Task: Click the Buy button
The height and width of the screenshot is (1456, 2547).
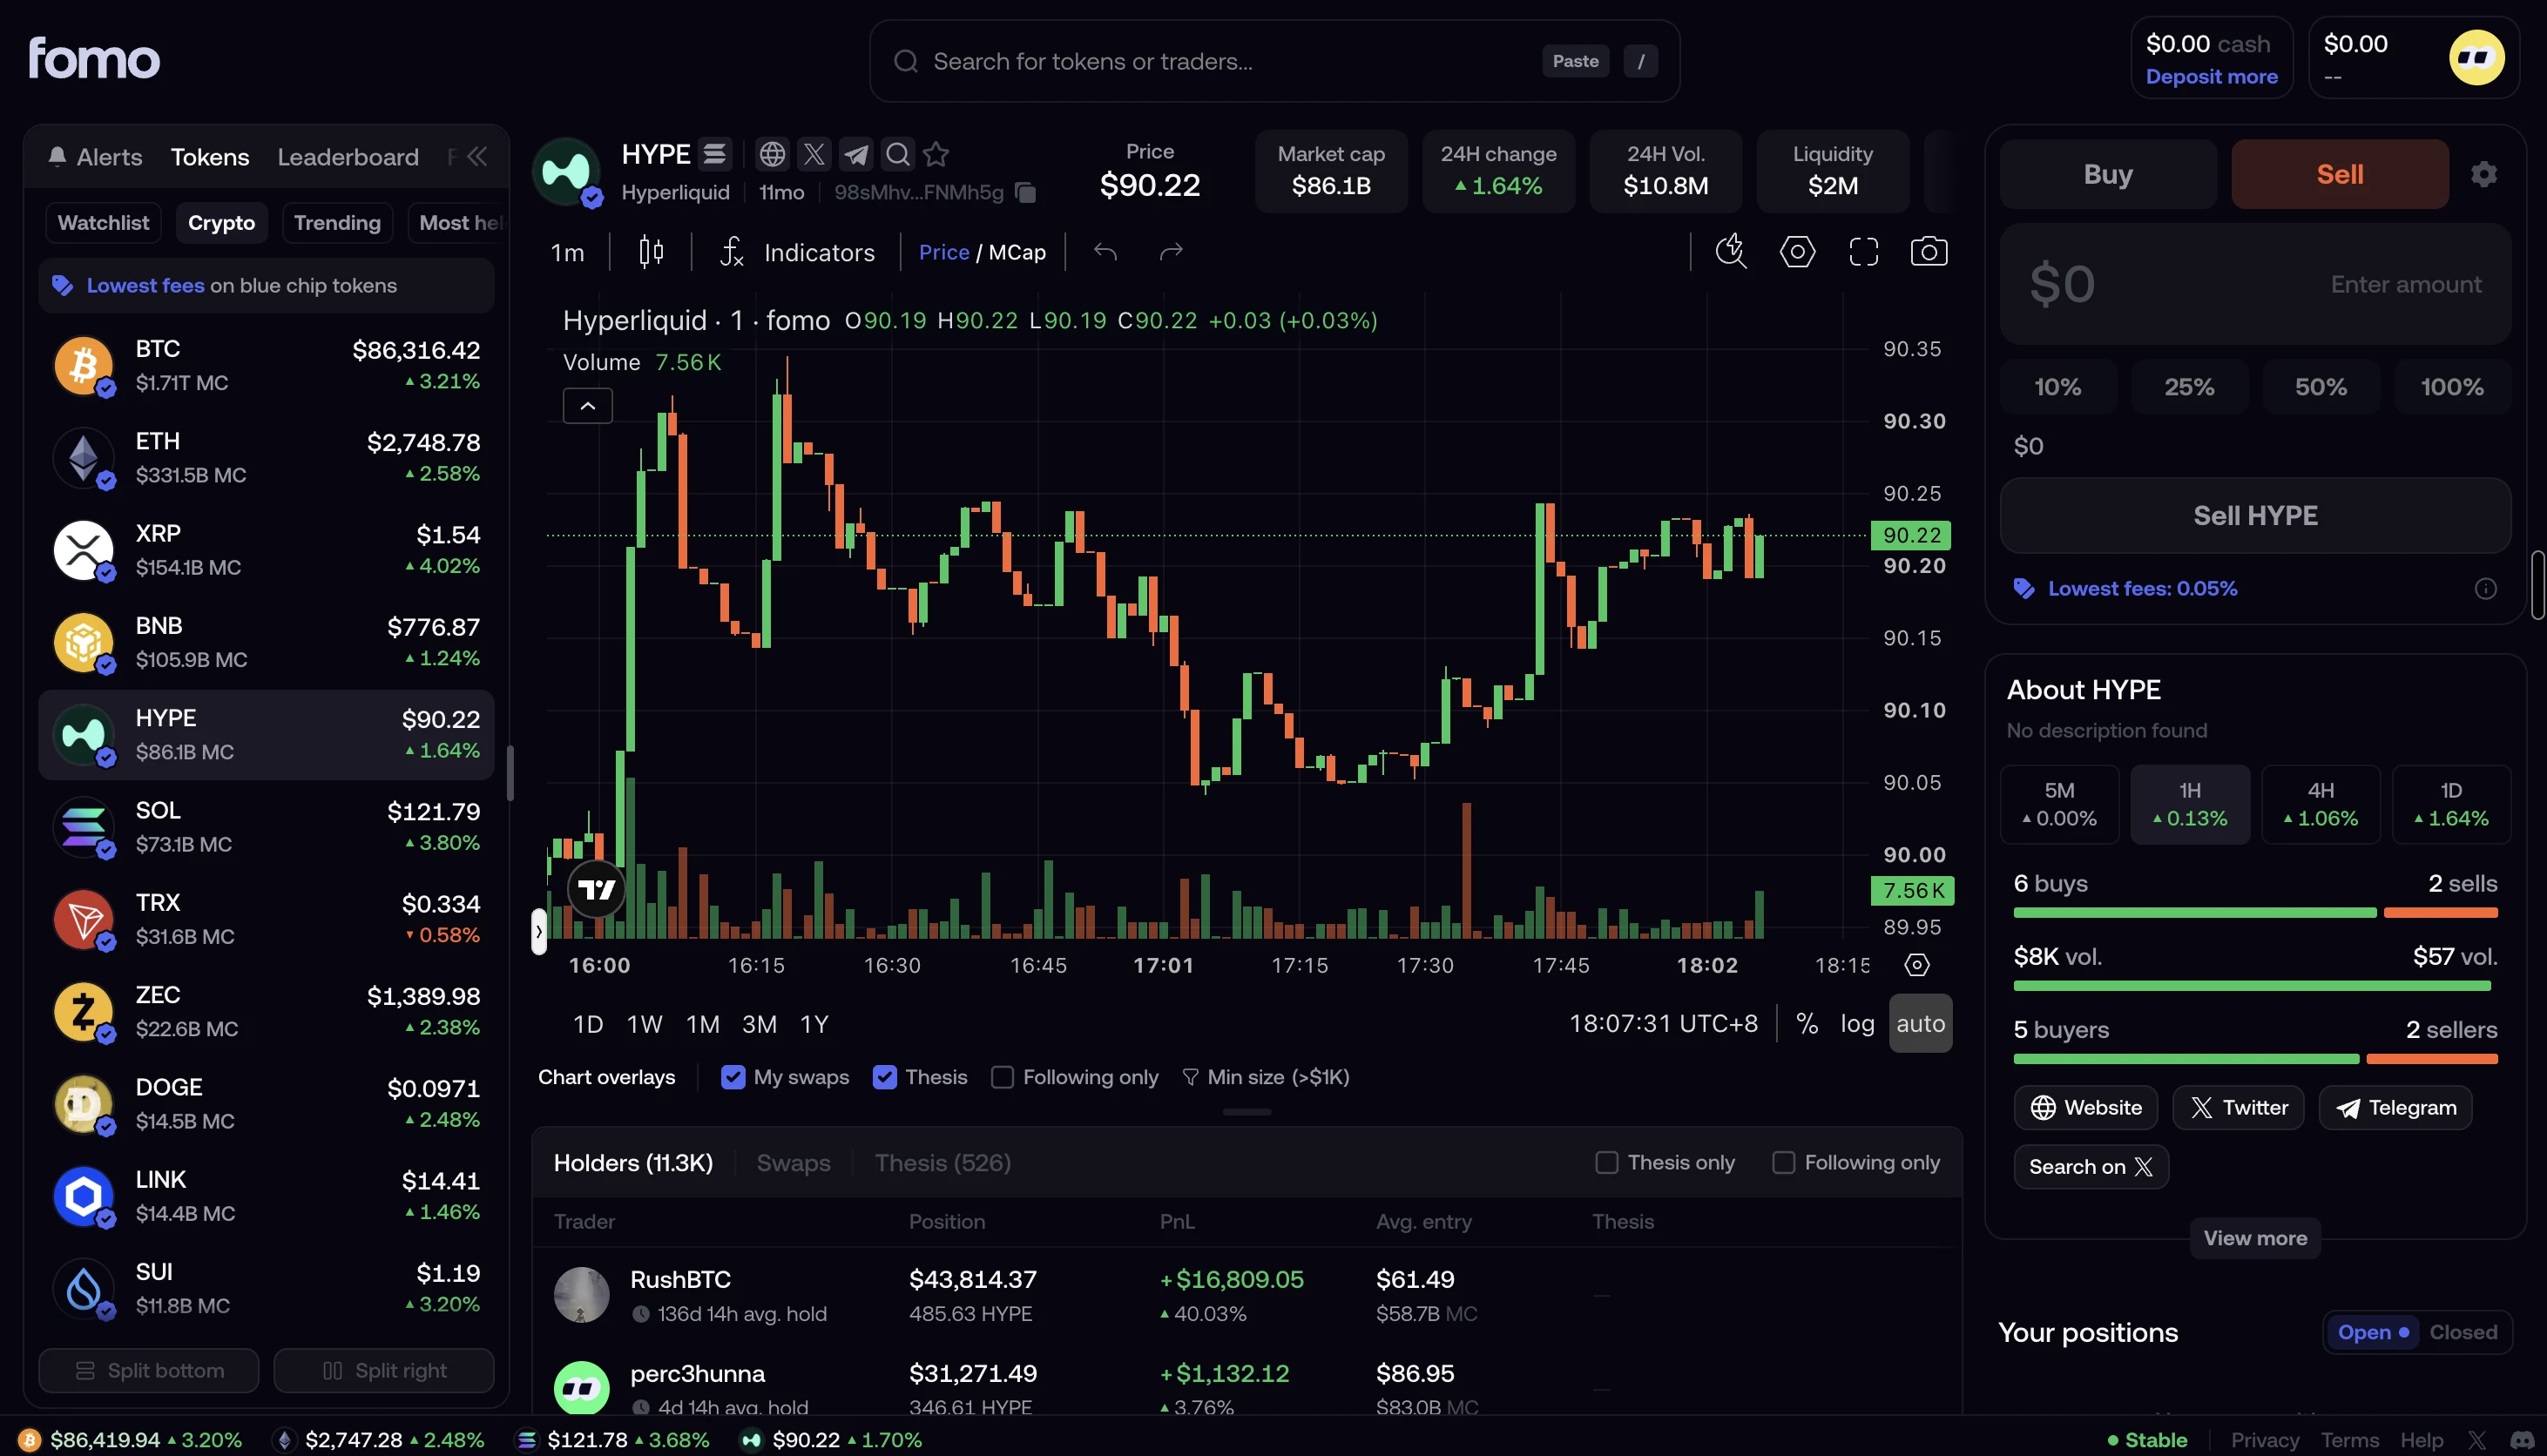Action: 2108,174
